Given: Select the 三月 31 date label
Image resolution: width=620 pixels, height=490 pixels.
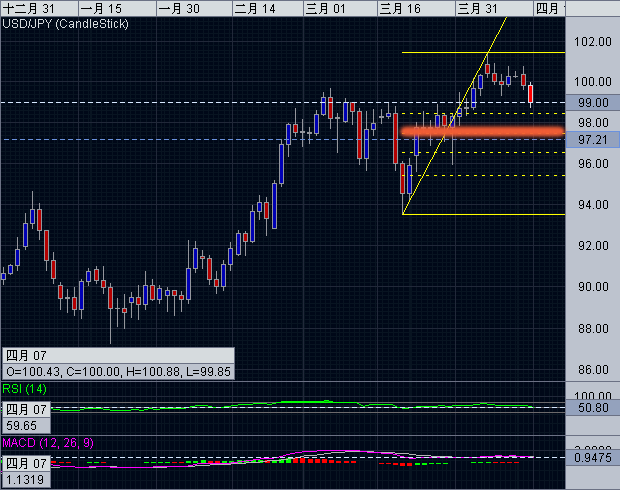Looking at the screenshot, I should 477,8.
